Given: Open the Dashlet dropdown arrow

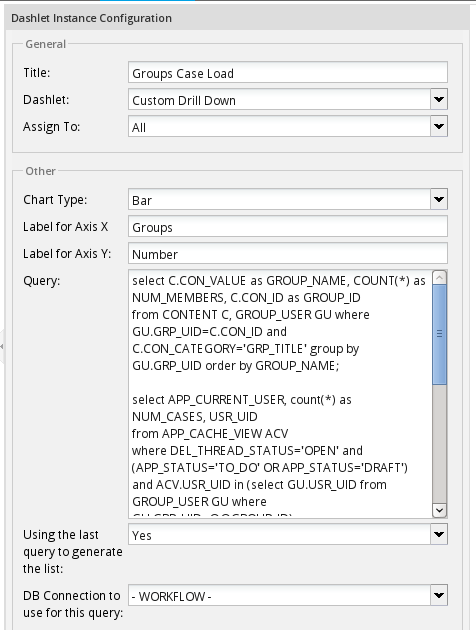Looking at the screenshot, I should (439, 99).
